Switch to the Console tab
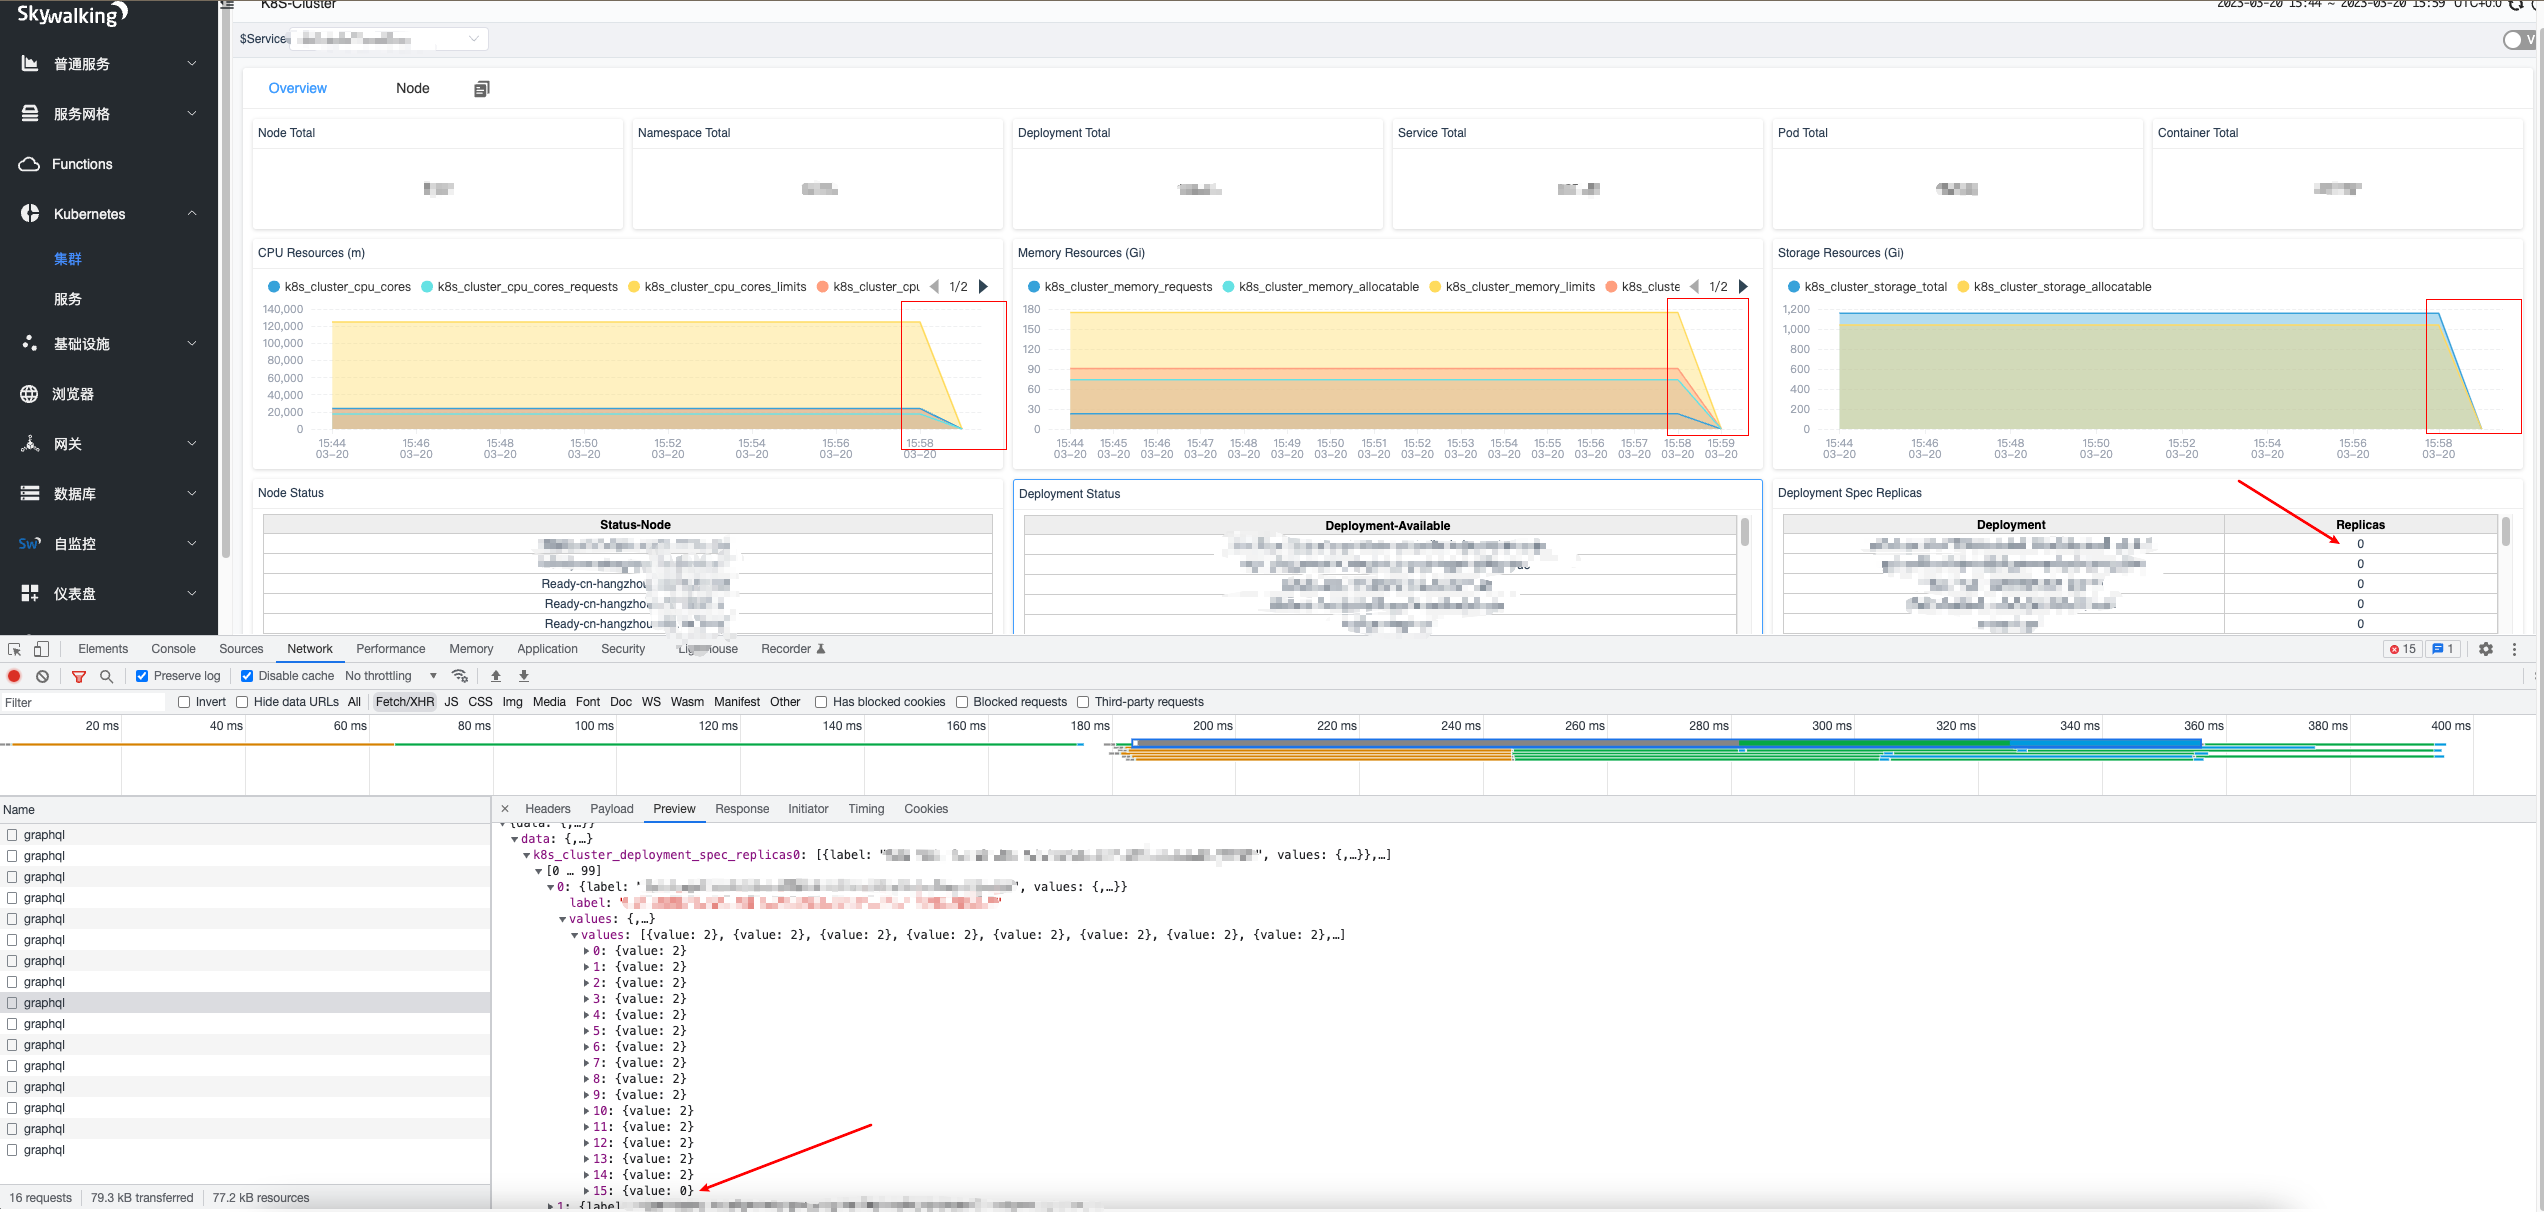Screen dimensions: 2544x1212 pos(173,649)
